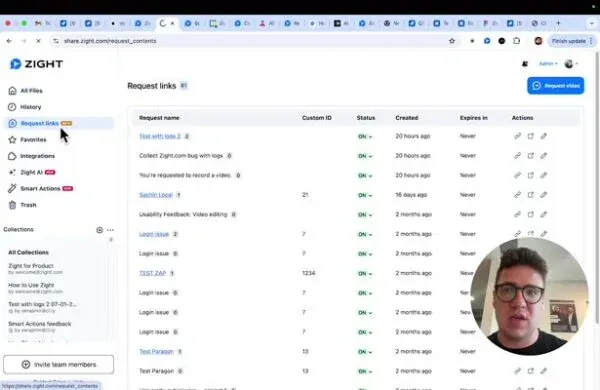Open Zight for Product collection
Image resolution: width=600 pixels, height=390 pixels.
coord(35,269)
